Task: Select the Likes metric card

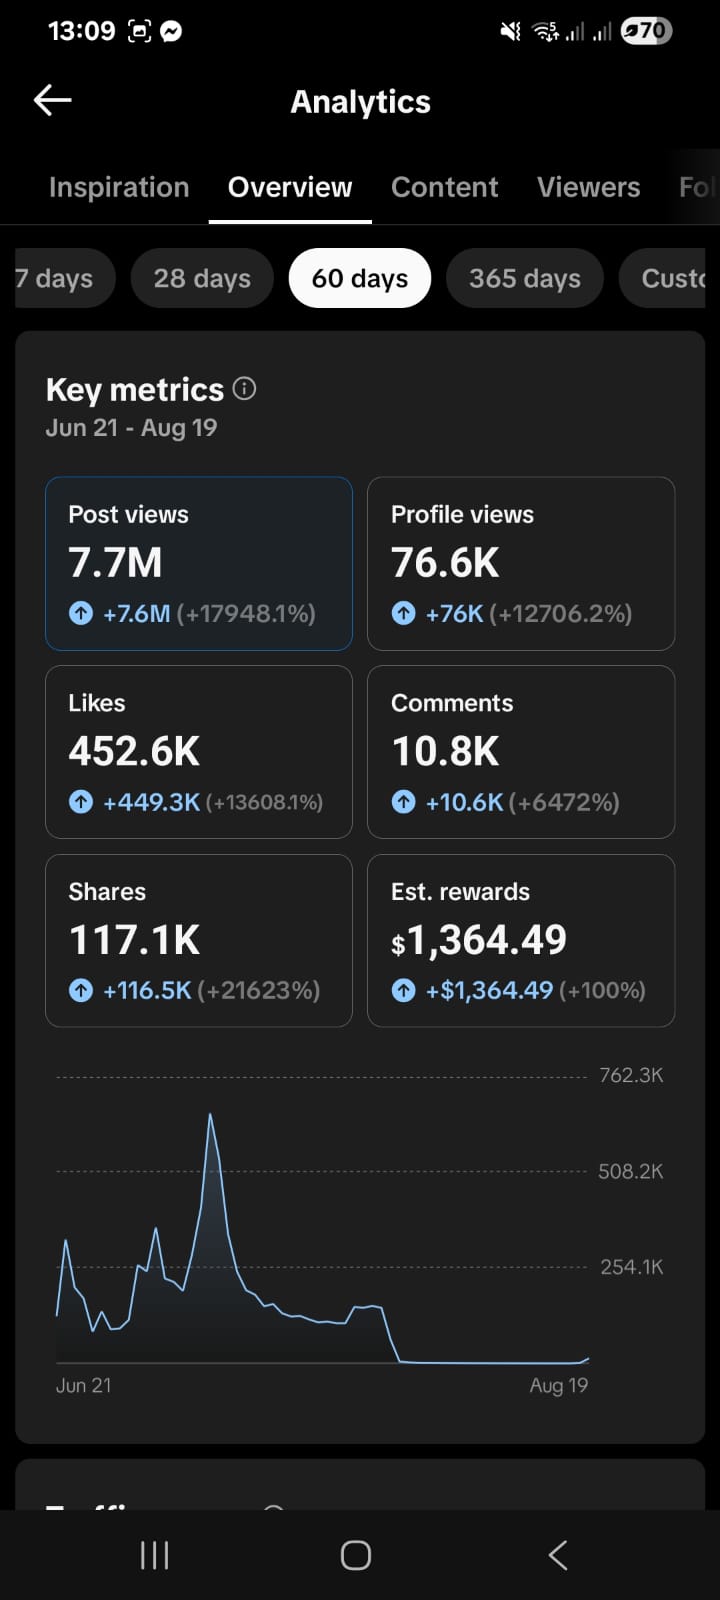Action: click(x=199, y=752)
